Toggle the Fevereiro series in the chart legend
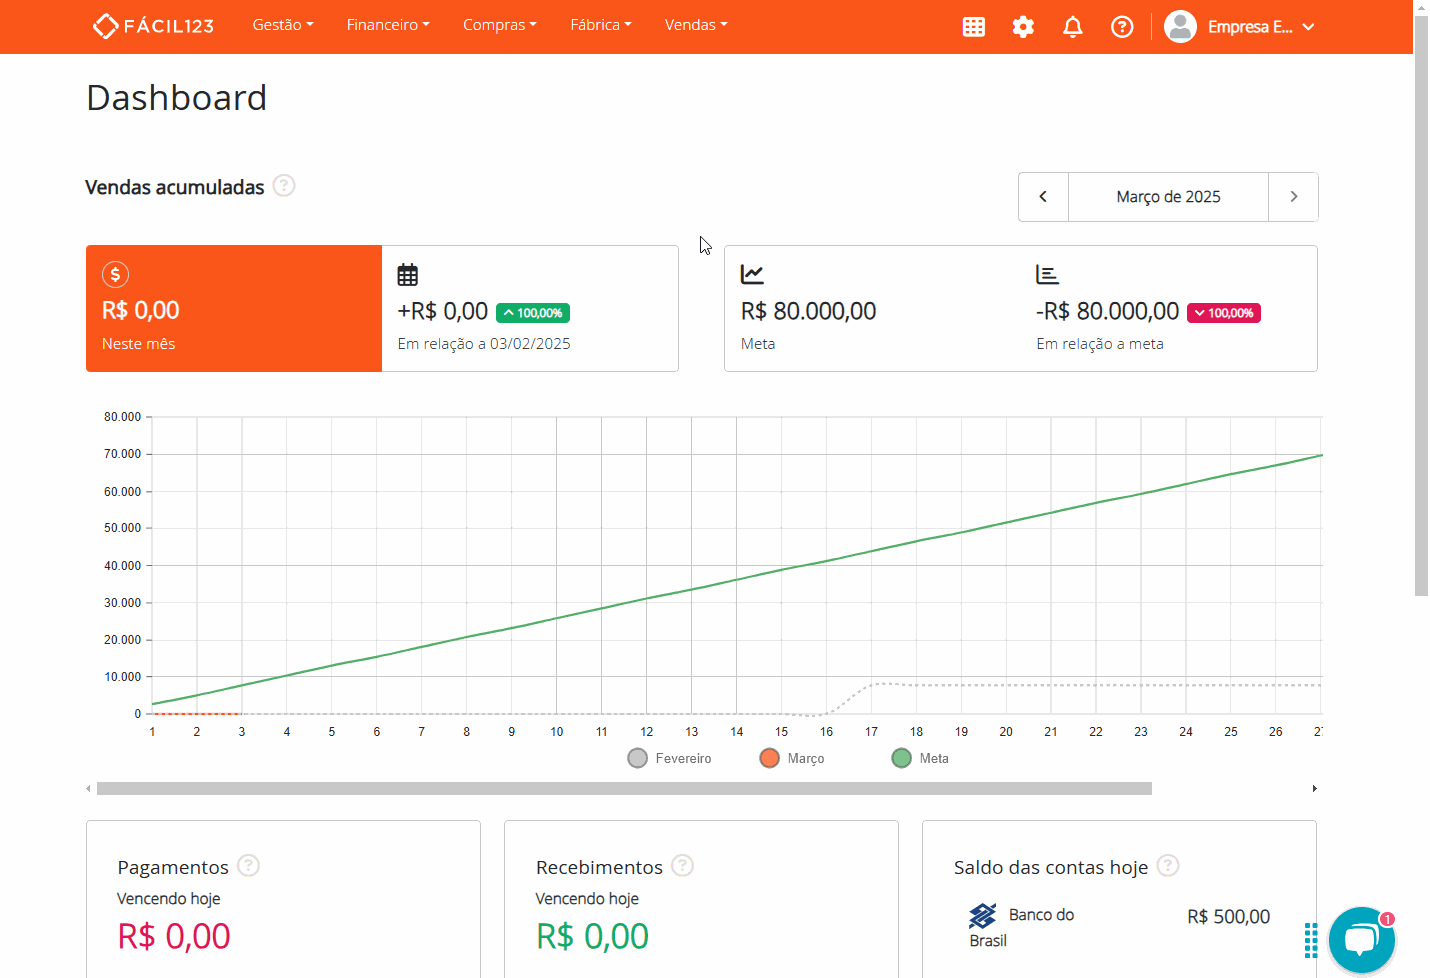The image size is (1430, 978). click(x=669, y=758)
